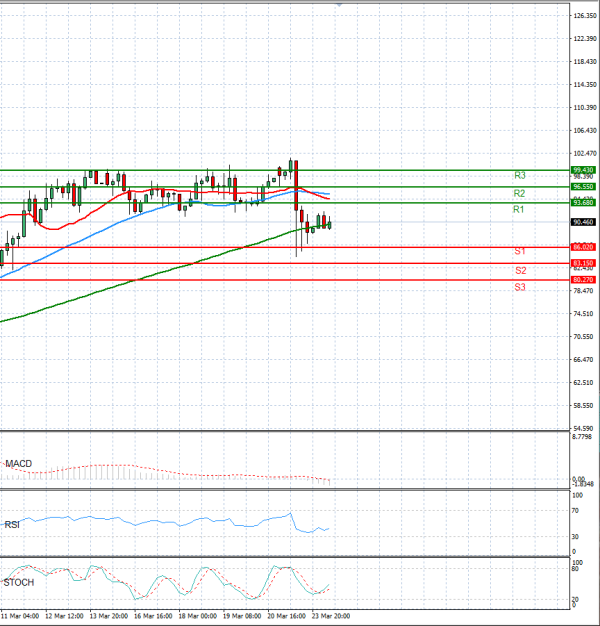Select the R2 resistance label
This screenshot has width=600, height=626.
point(520,193)
